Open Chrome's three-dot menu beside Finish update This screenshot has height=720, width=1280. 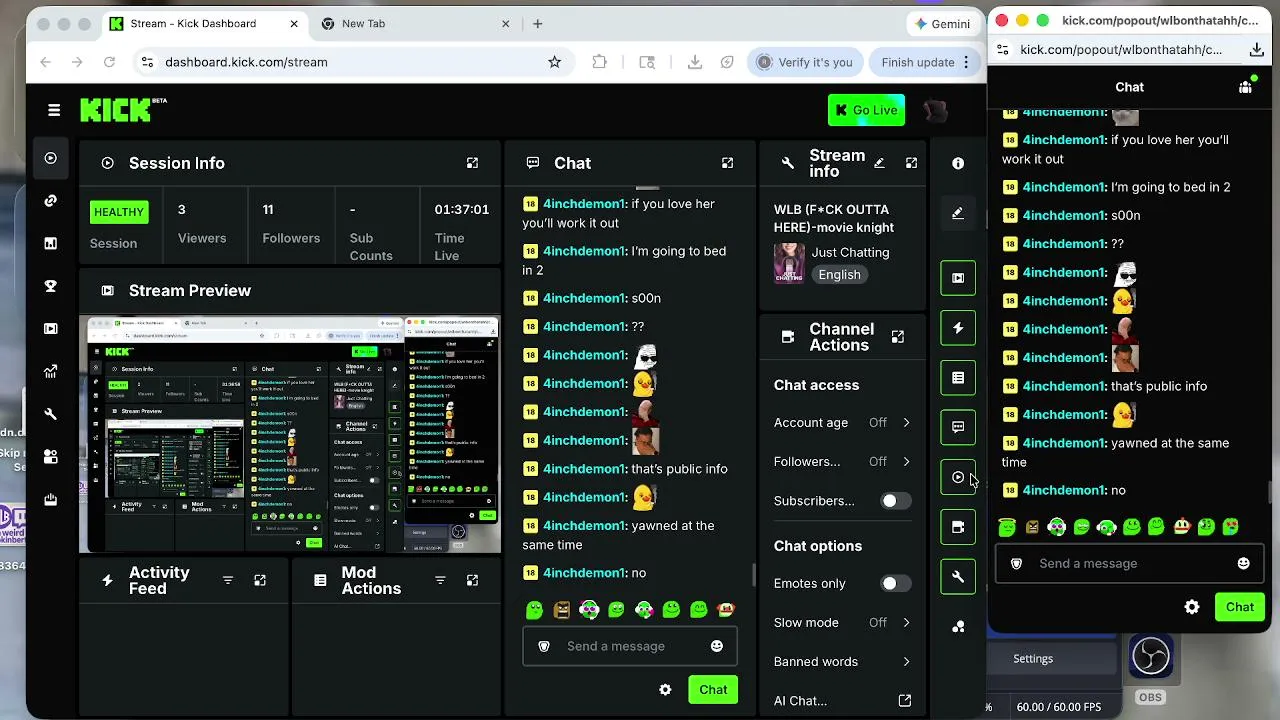(x=966, y=62)
